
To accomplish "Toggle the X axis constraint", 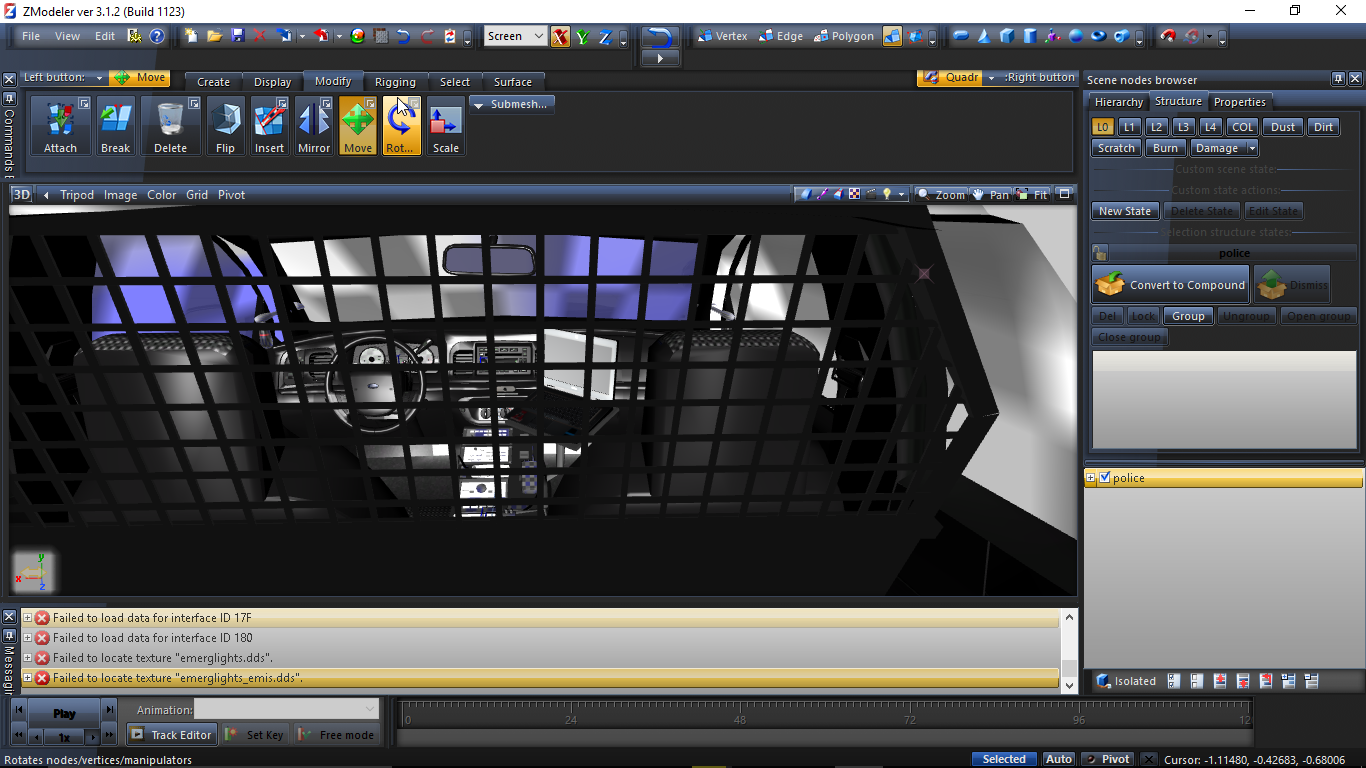I will point(559,37).
